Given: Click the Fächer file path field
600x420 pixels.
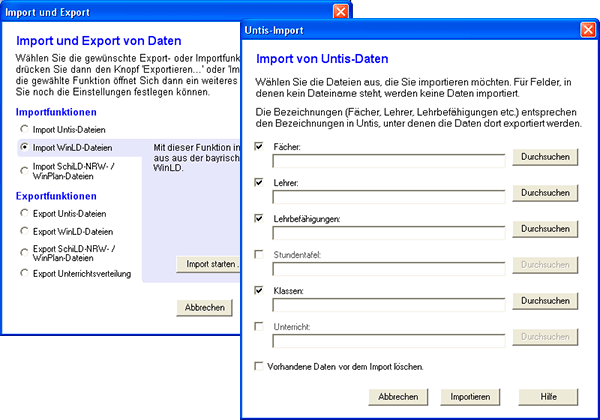Looking at the screenshot, I should pyautogui.click(x=389, y=161).
